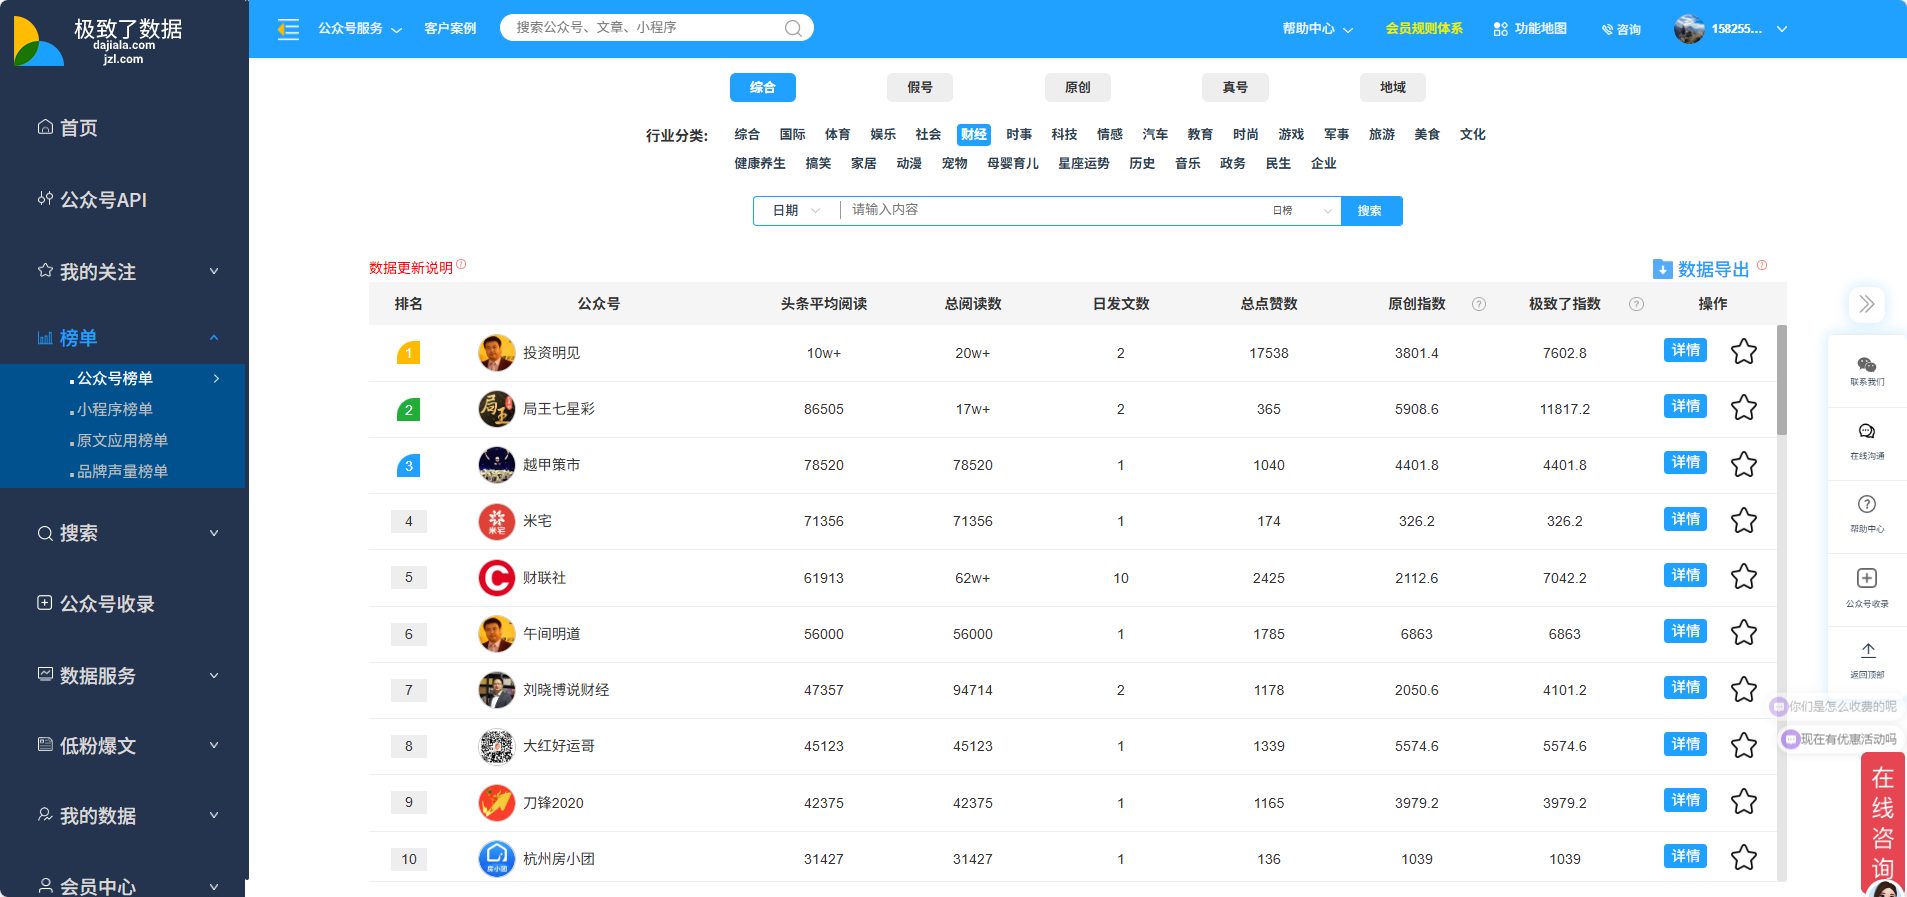Open the 米宅 account avatar
The width and height of the screenshot is (1907, 897).
(496, 521)
